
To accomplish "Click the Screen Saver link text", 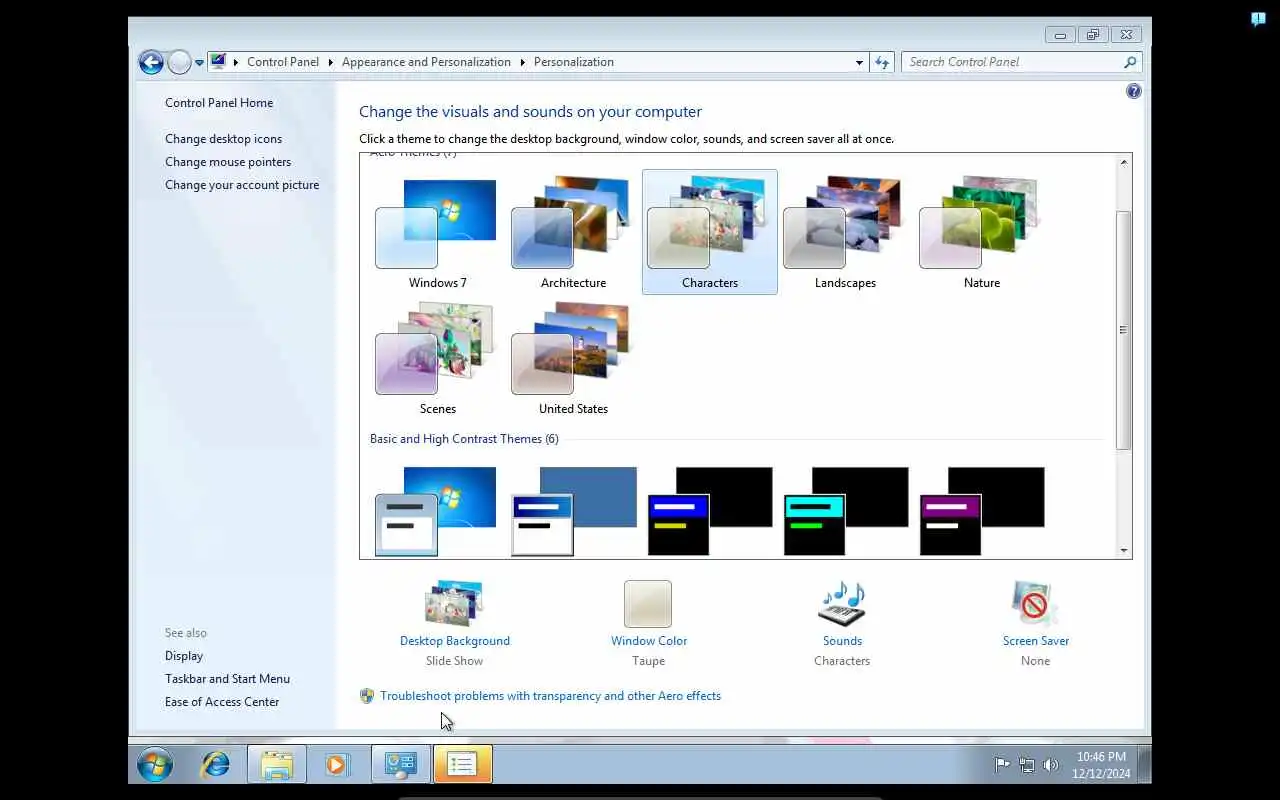I will (x=1036, y=641).
